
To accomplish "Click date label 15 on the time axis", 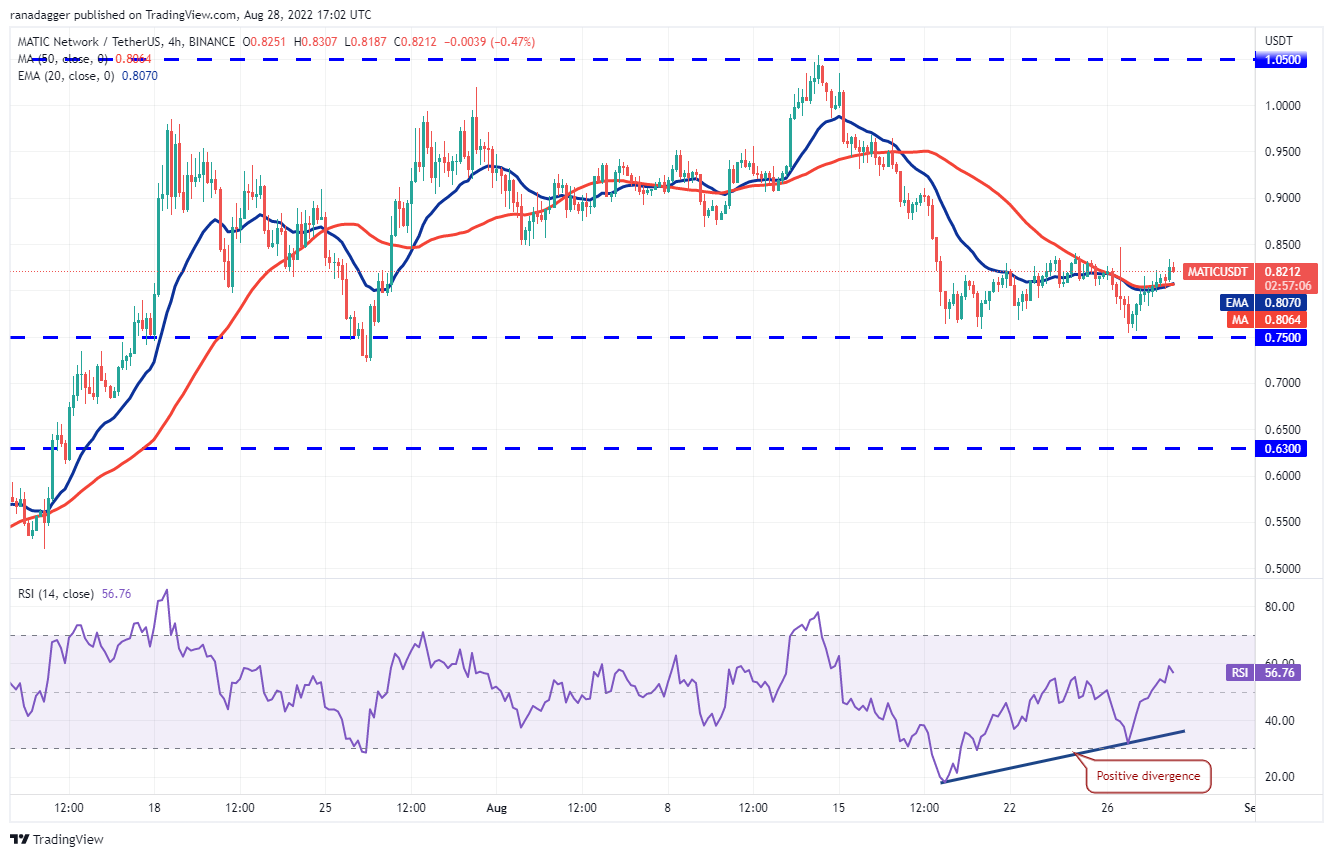I will pos(839,808).
